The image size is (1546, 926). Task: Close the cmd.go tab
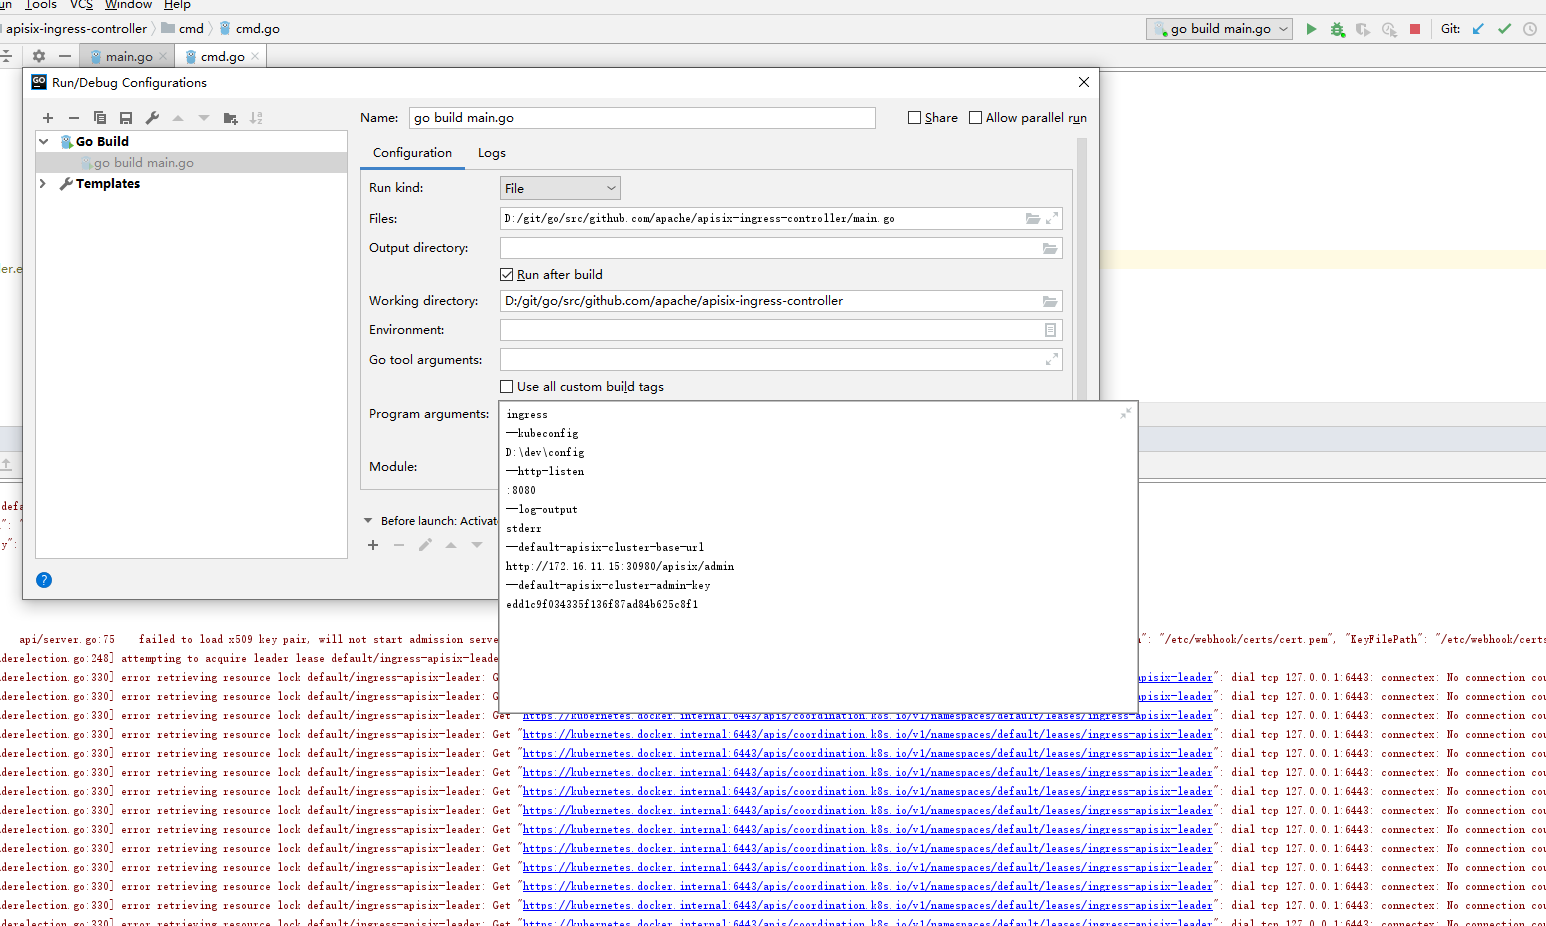tap(255, 57)
